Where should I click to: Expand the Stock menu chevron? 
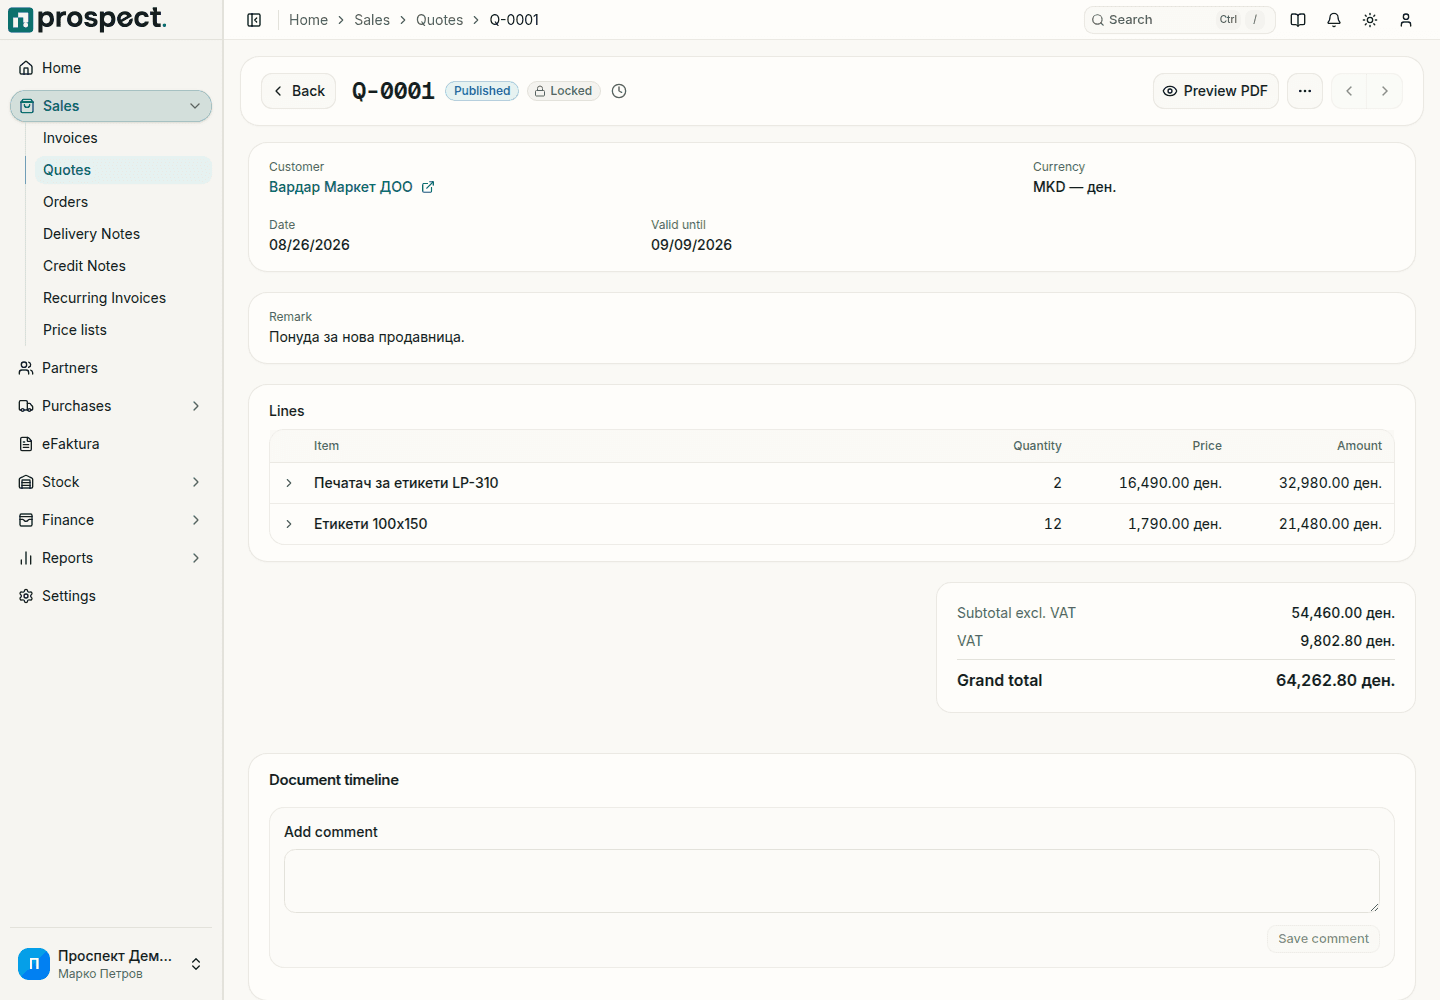(x=196, y=482)
